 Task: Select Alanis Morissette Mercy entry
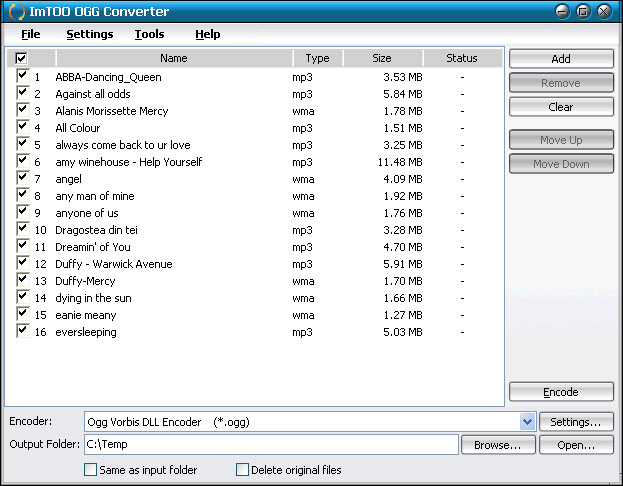point(112,111)
